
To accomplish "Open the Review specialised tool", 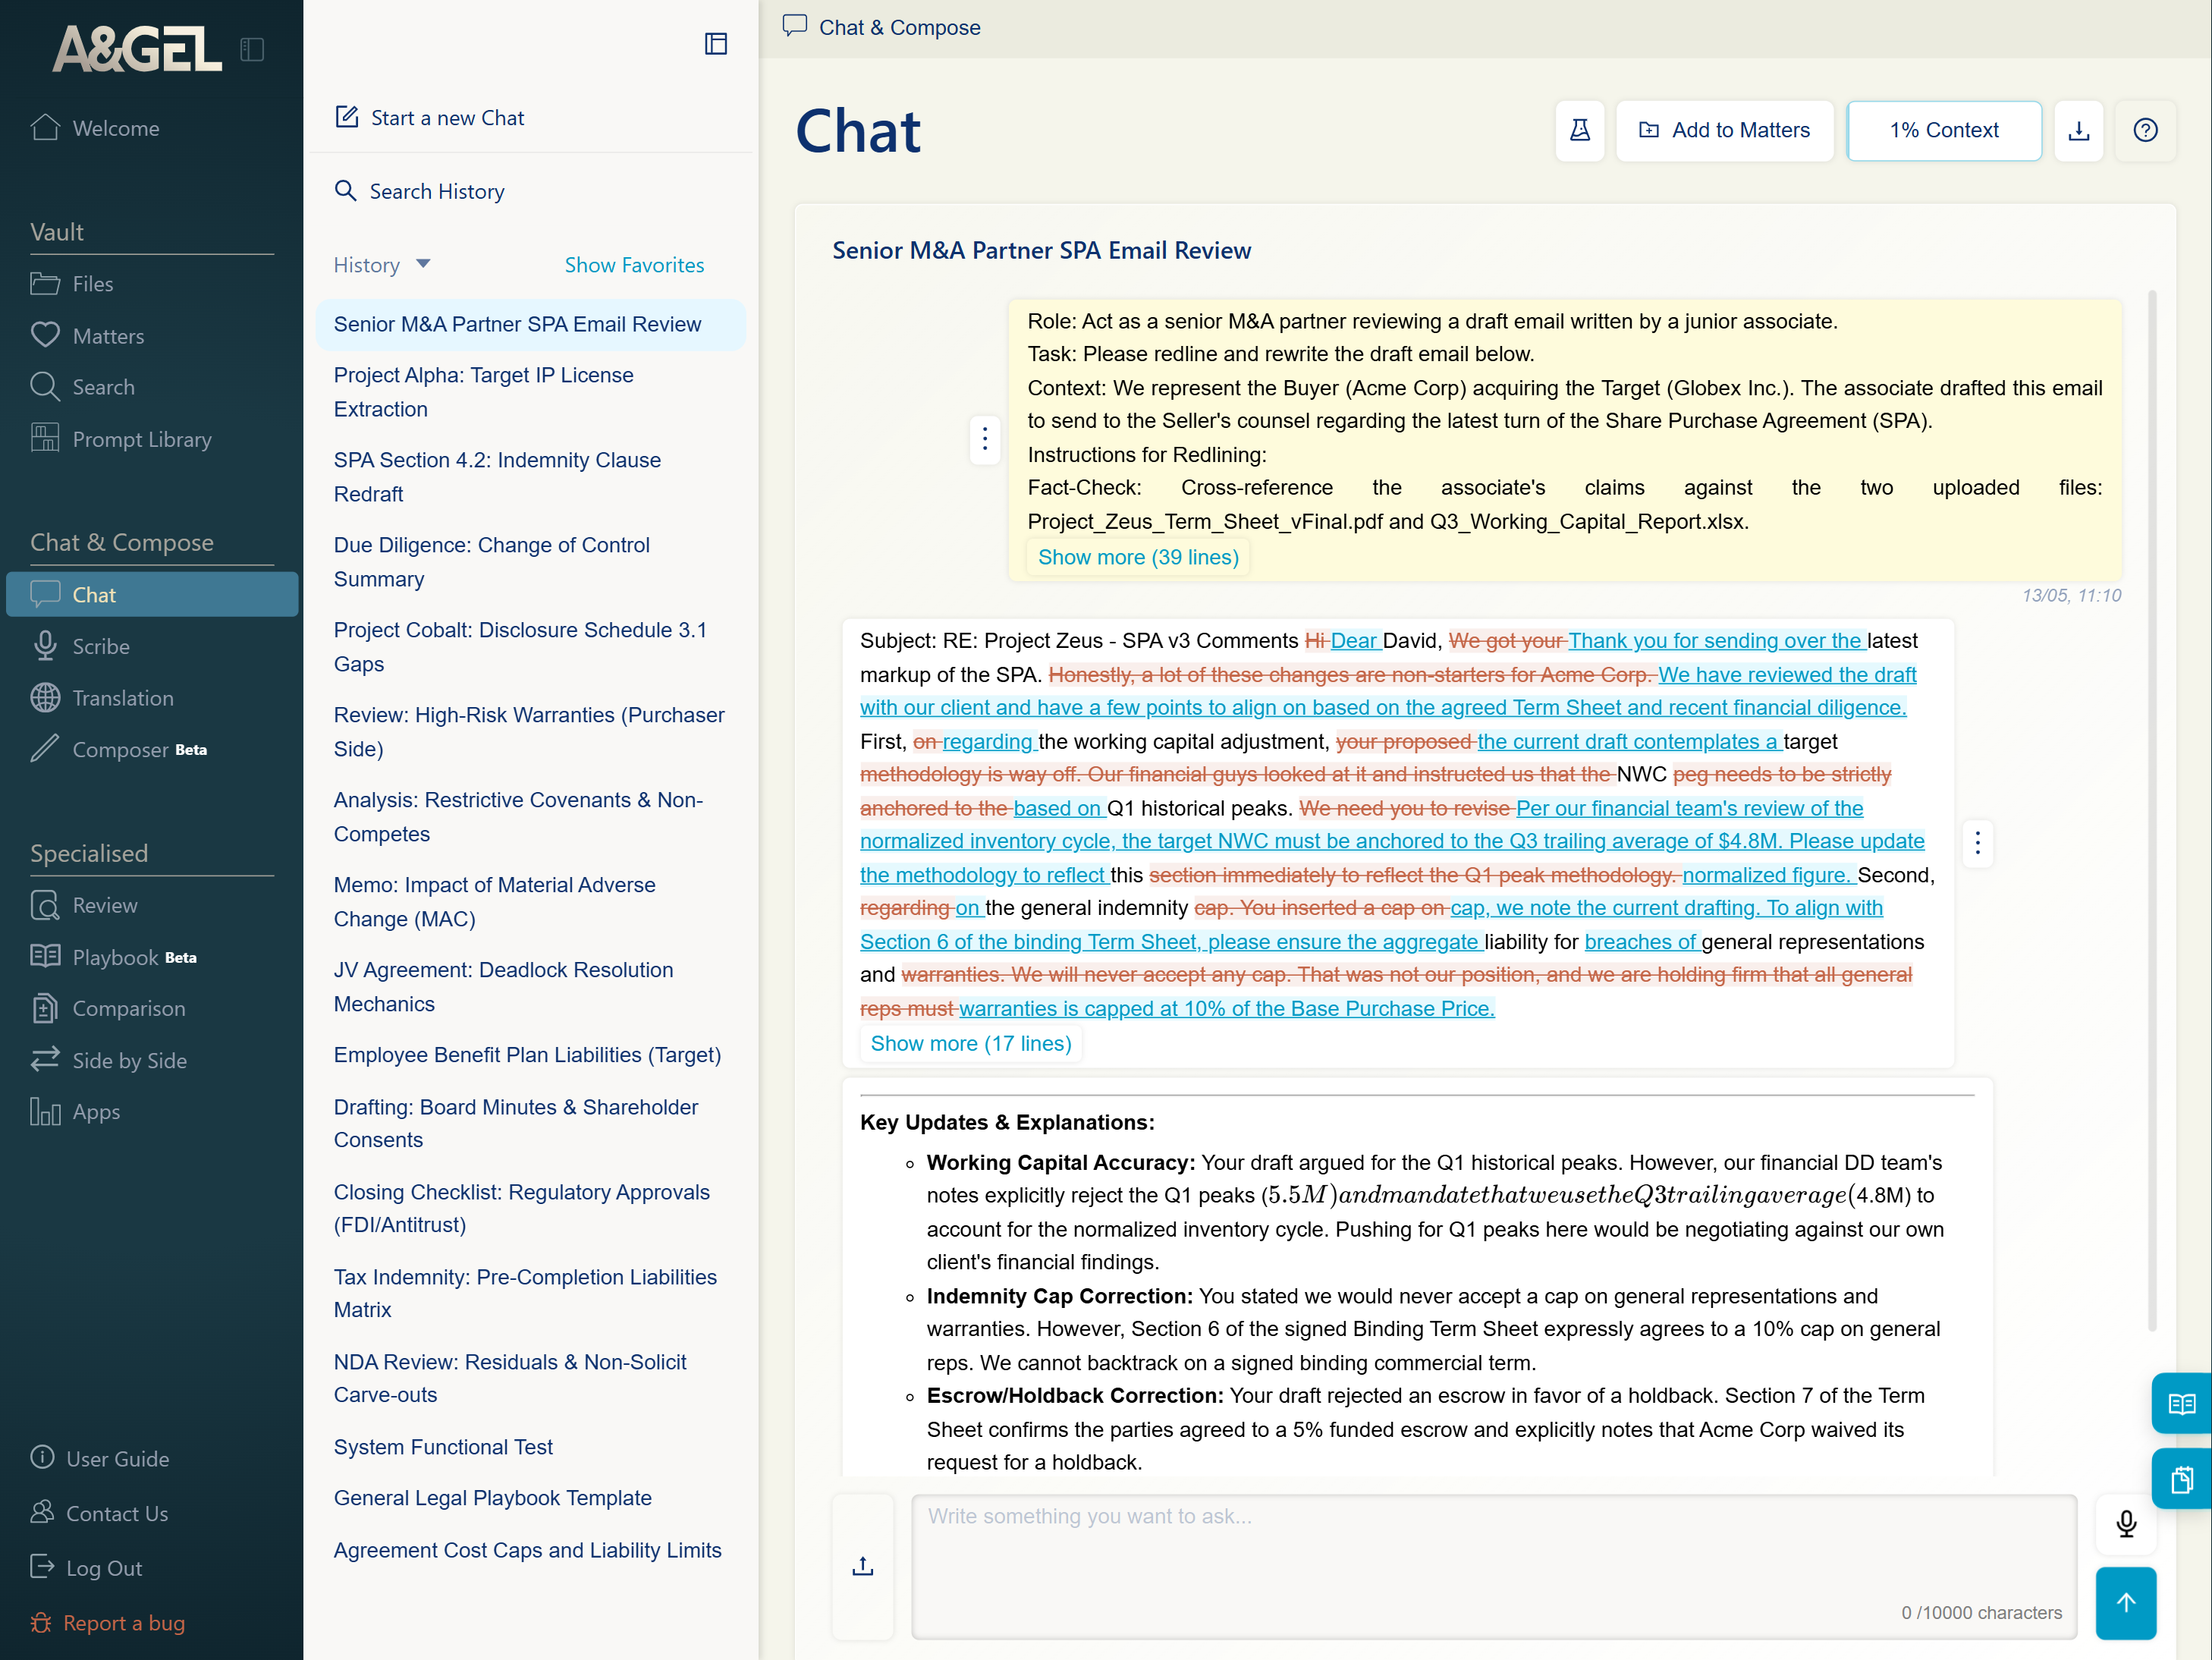I will pyautogui.click(x=84, y=905).
